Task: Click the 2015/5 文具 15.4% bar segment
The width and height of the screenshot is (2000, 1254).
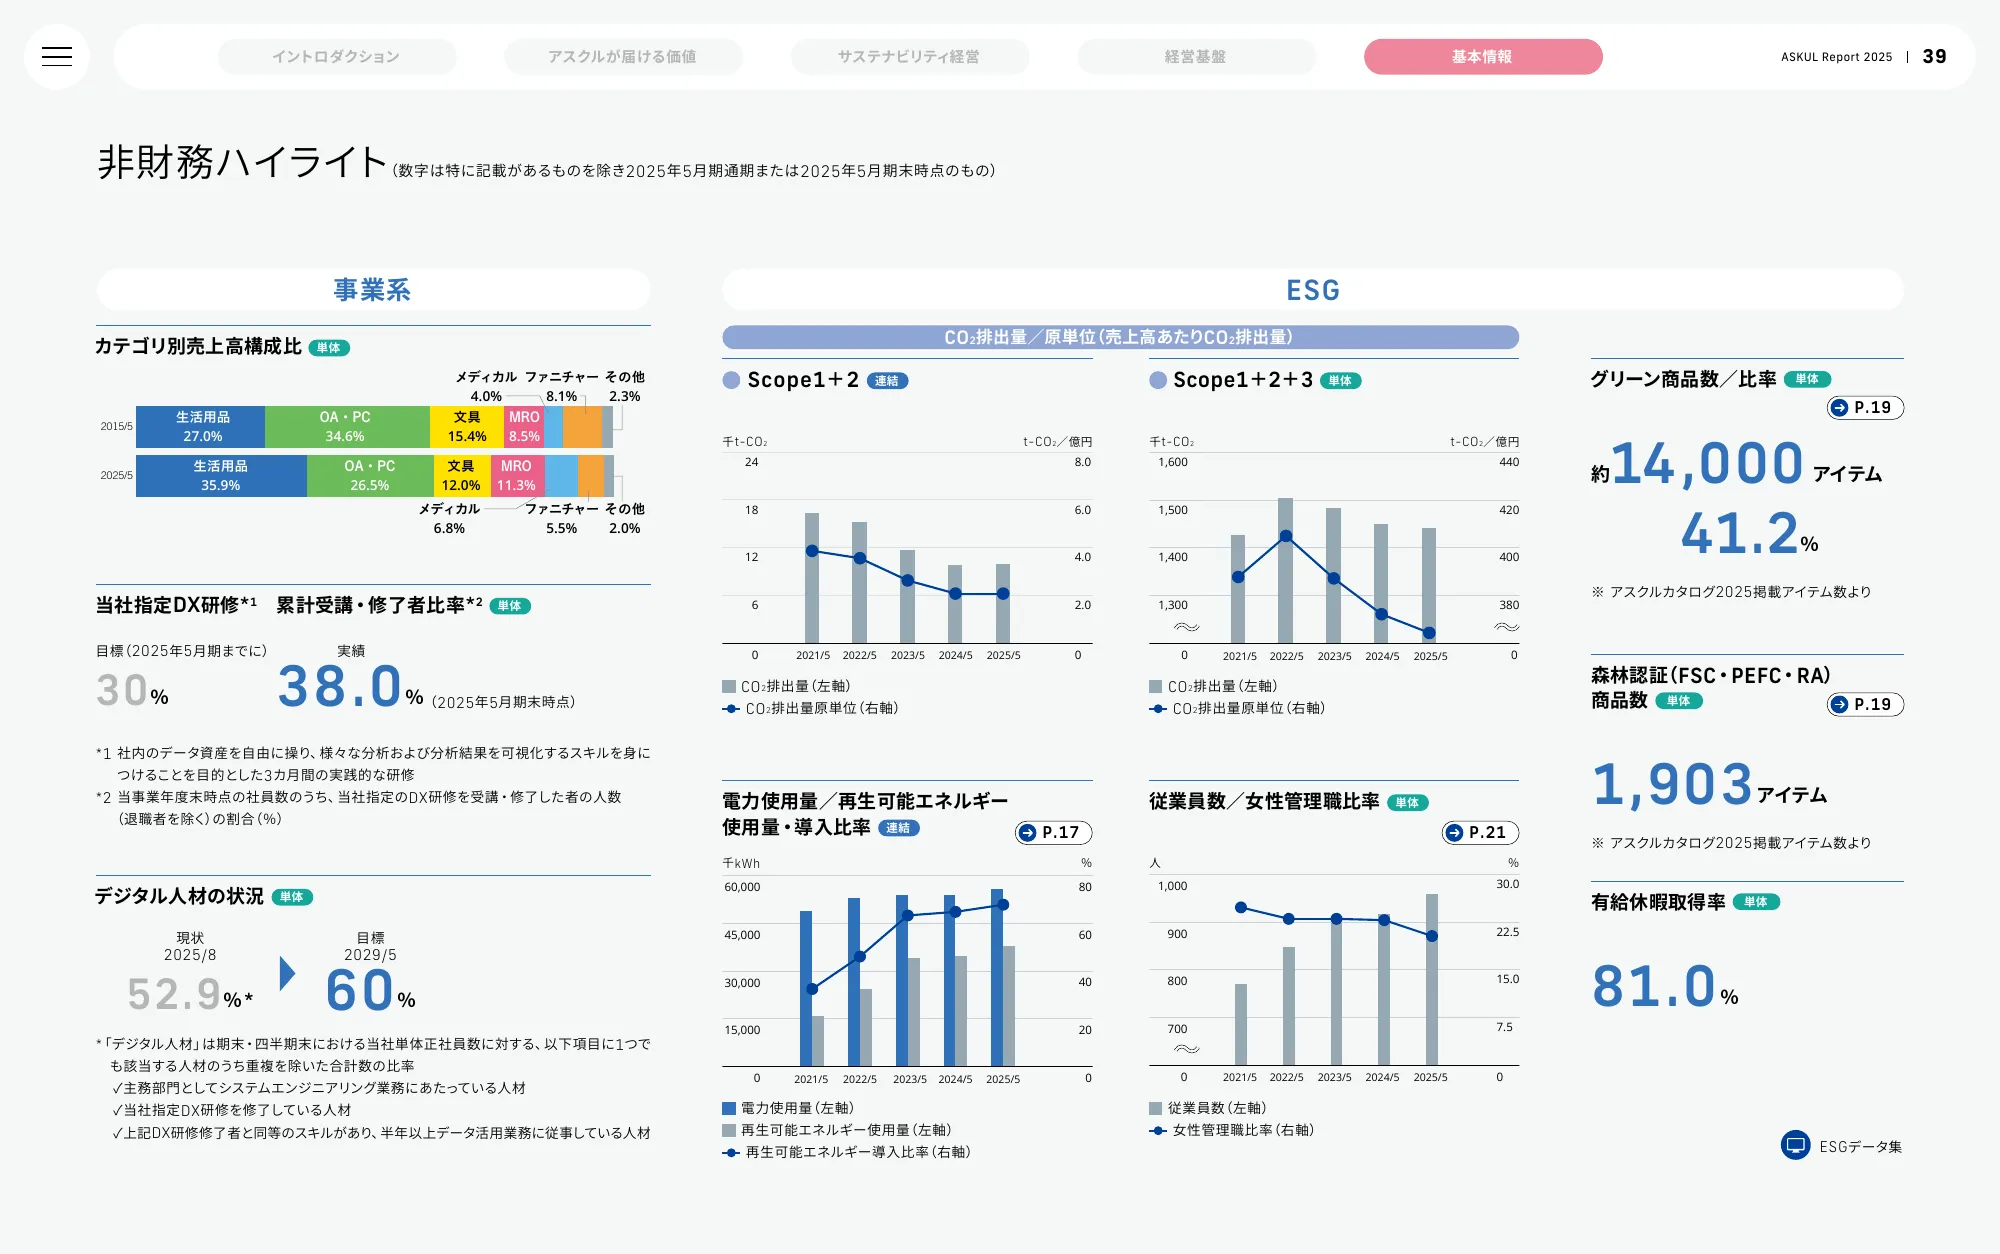Action: pyautogui.click(x=467, y=427)
